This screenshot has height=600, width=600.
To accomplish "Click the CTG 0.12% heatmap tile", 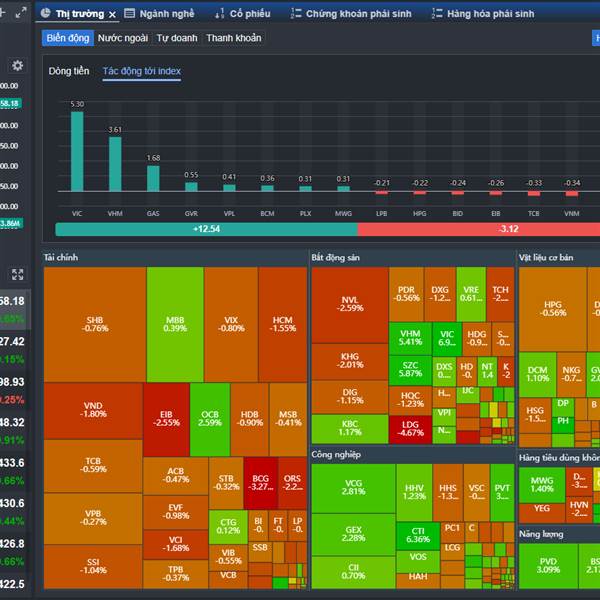I will (228, 527).
